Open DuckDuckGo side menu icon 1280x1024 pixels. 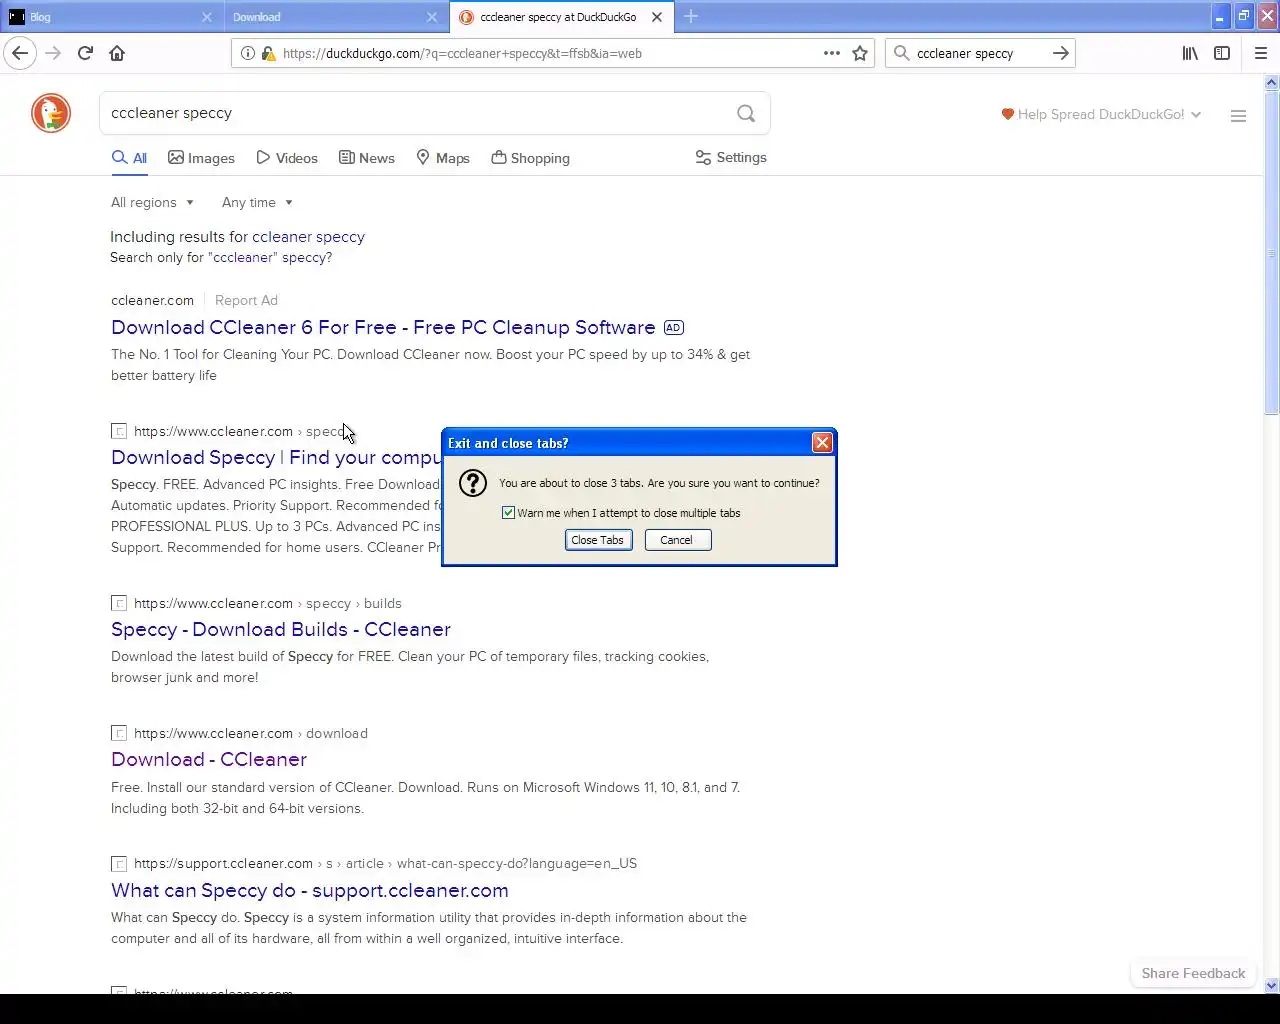[1238, 116]
